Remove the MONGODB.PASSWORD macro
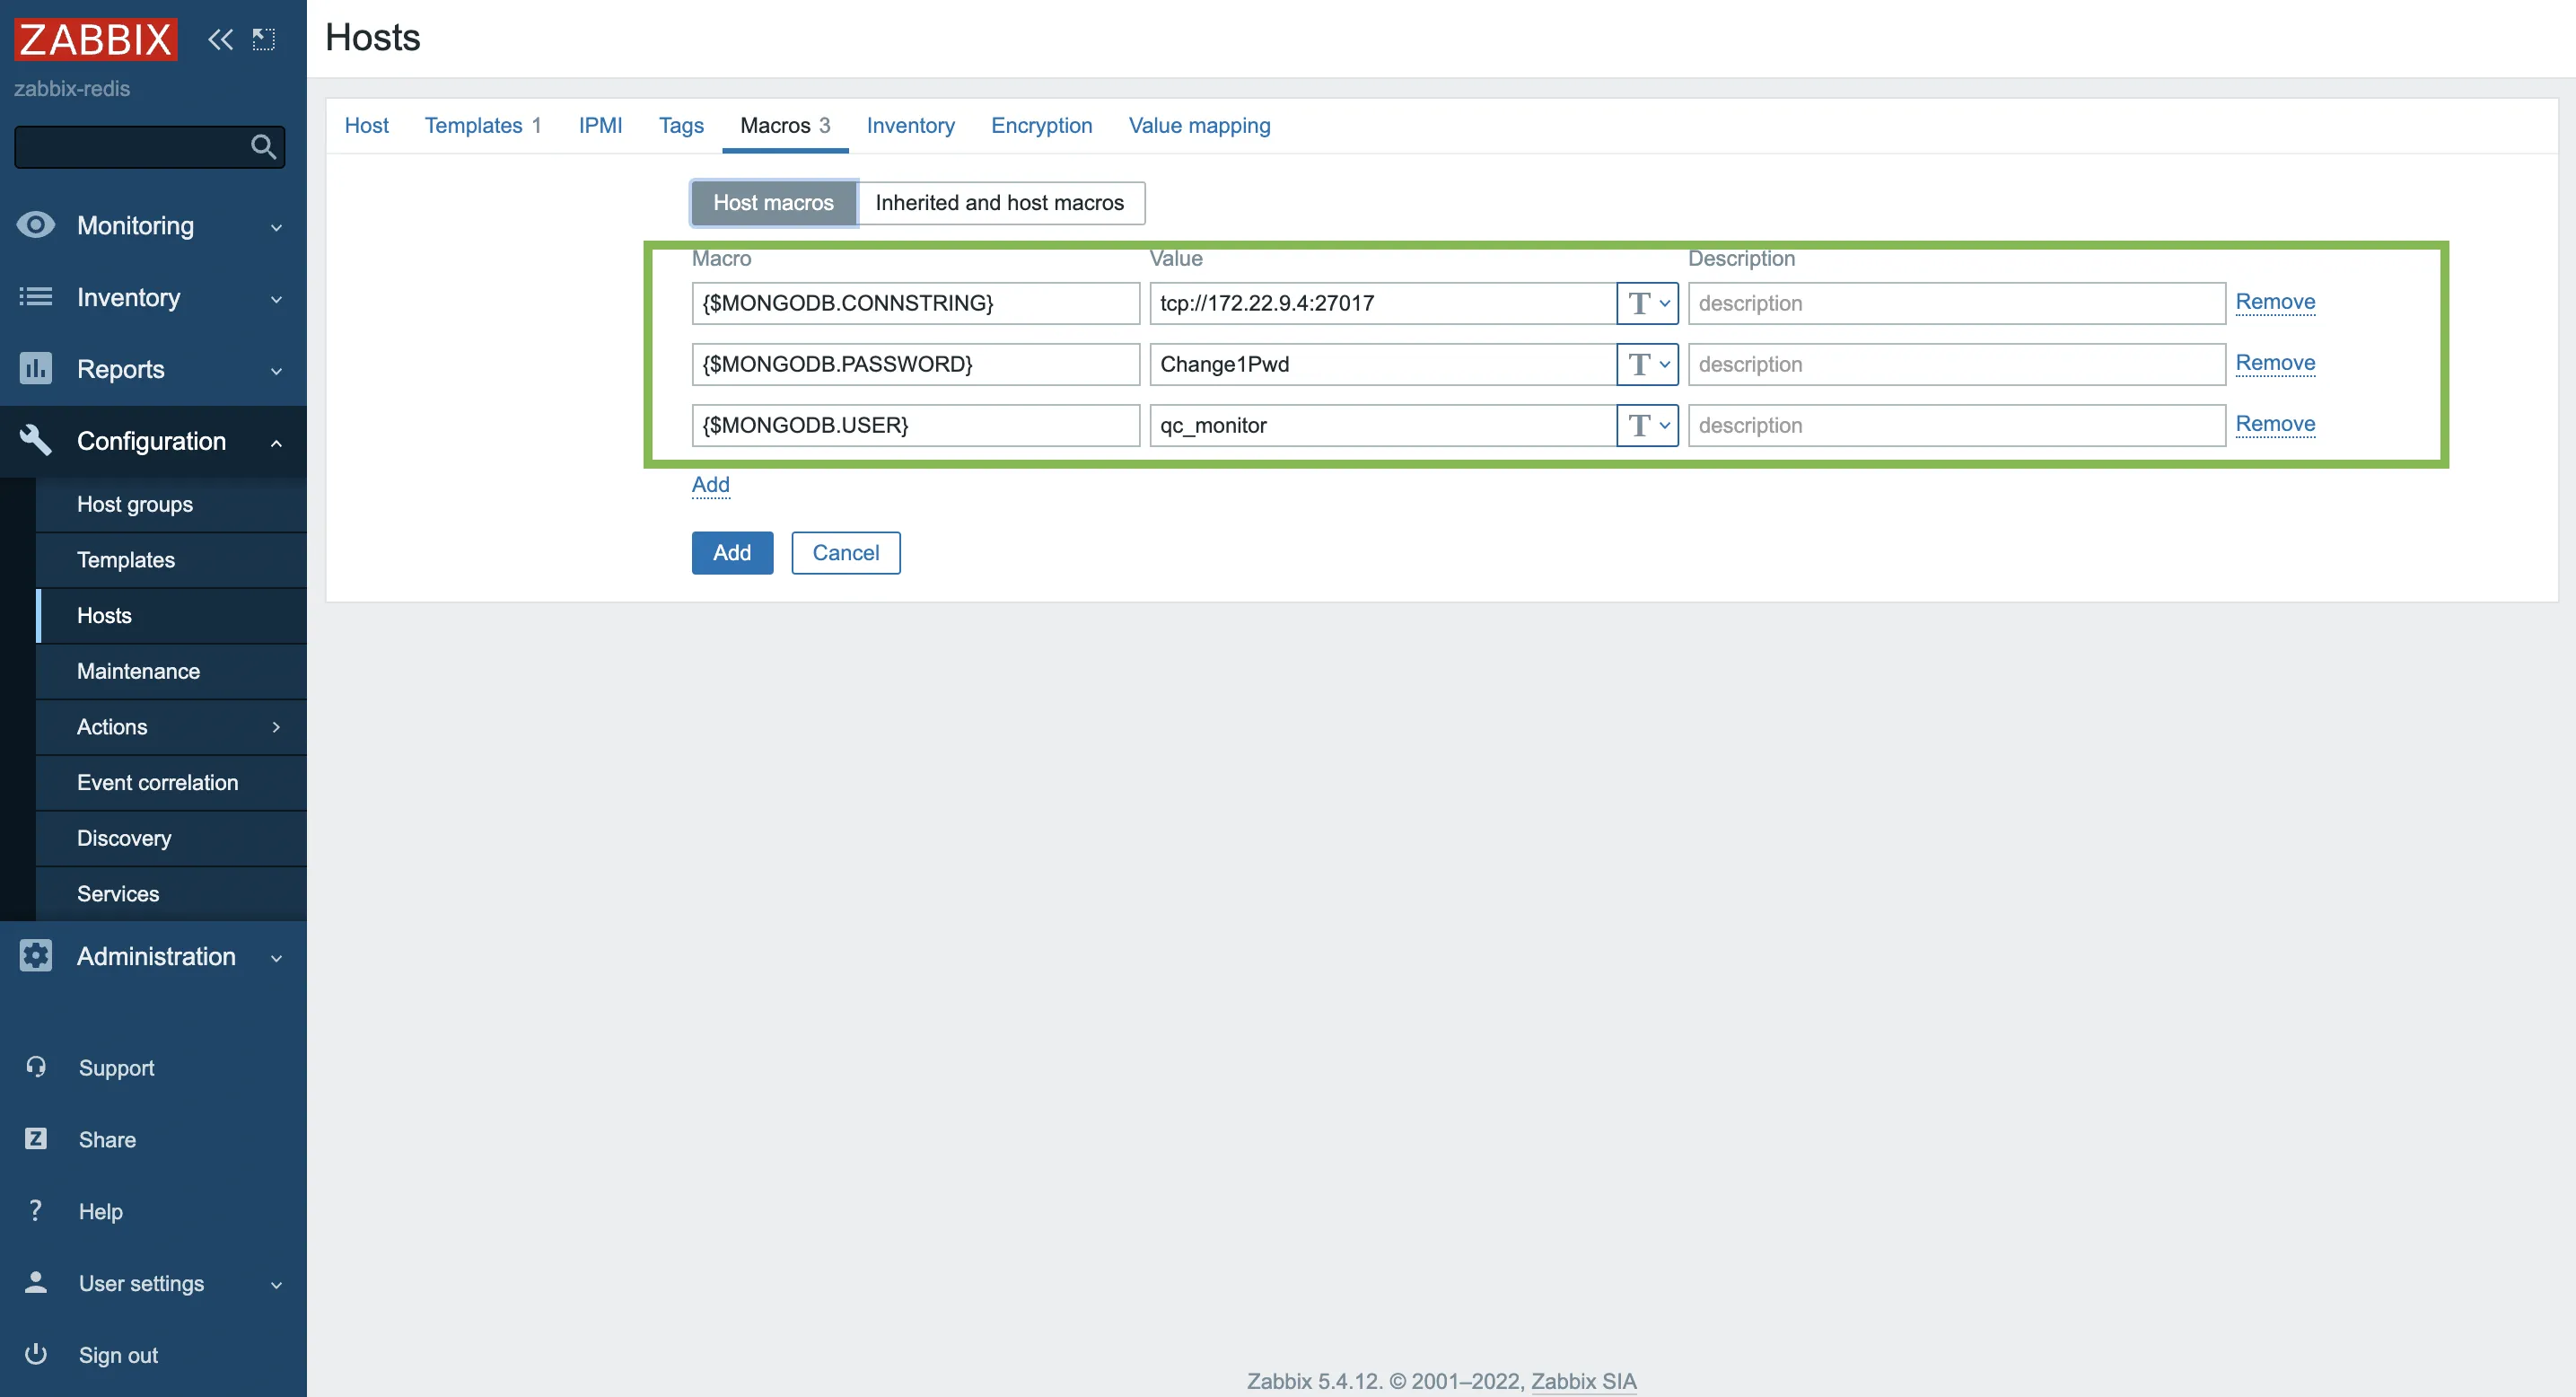 (x=2275, y=362)
